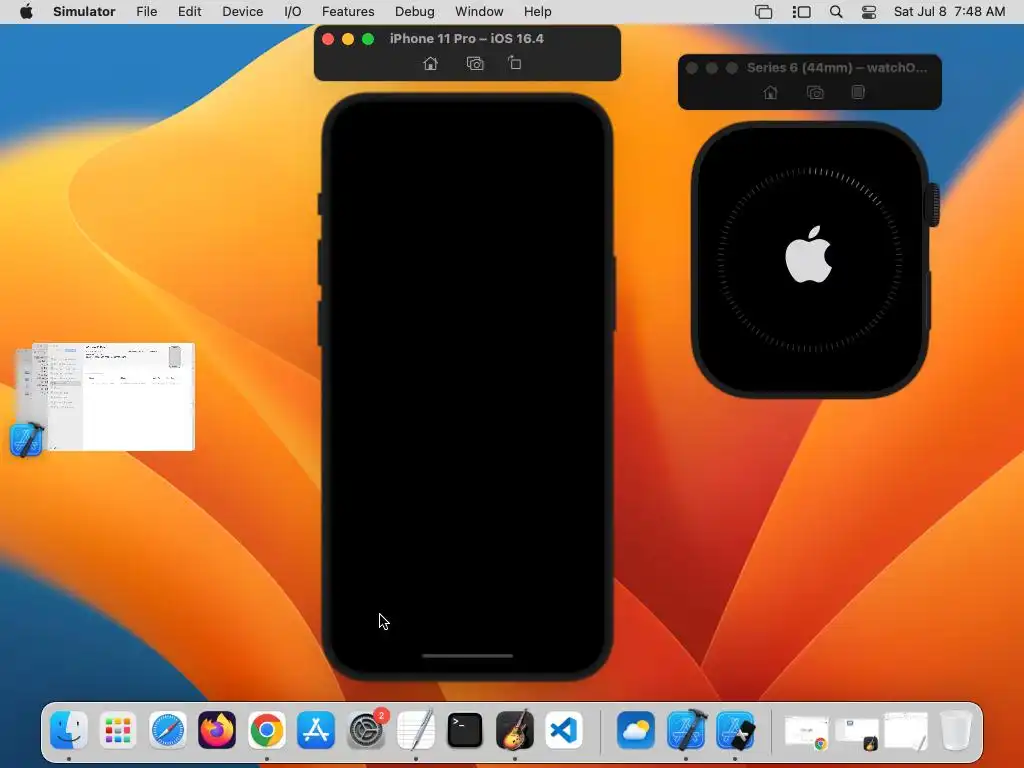The width and height of the screenshot is (1024, 768).
Task: Launch Firefox from the Dock
Action: [217, 729]
